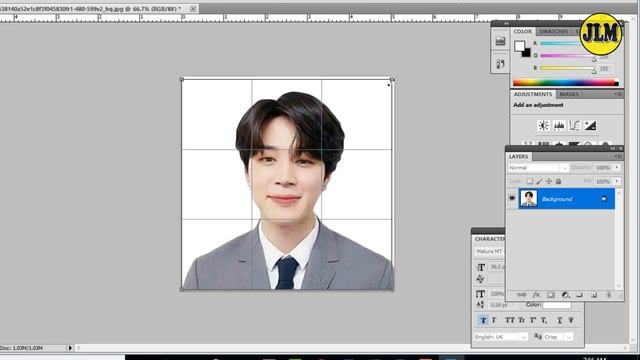Screen dimensions: 640x360
Task: Click the B color slider handle
Action: click(594, 71)
